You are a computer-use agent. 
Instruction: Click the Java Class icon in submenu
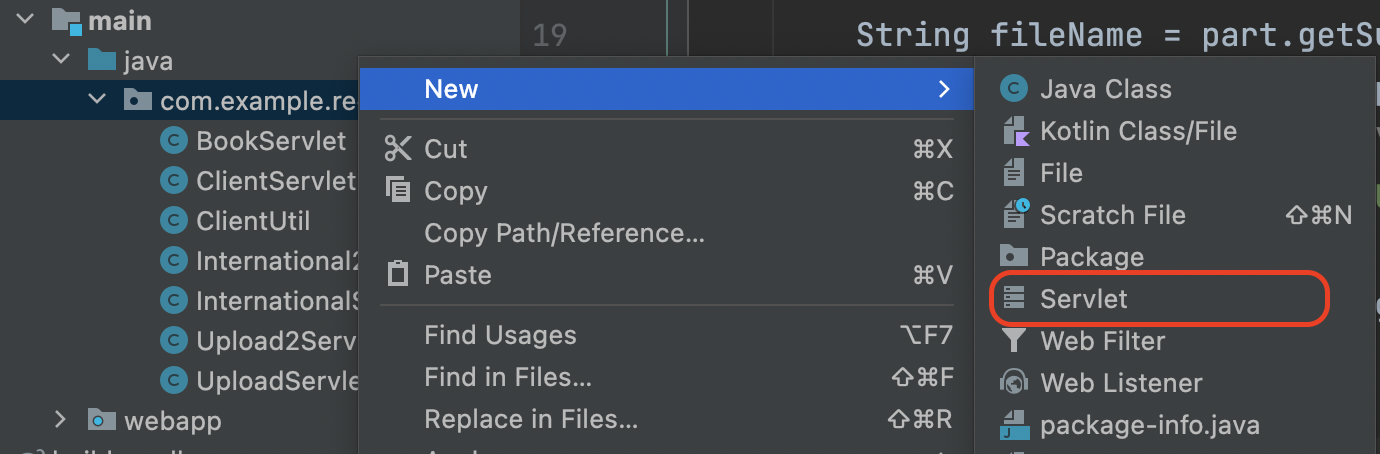pos(1014,89)
